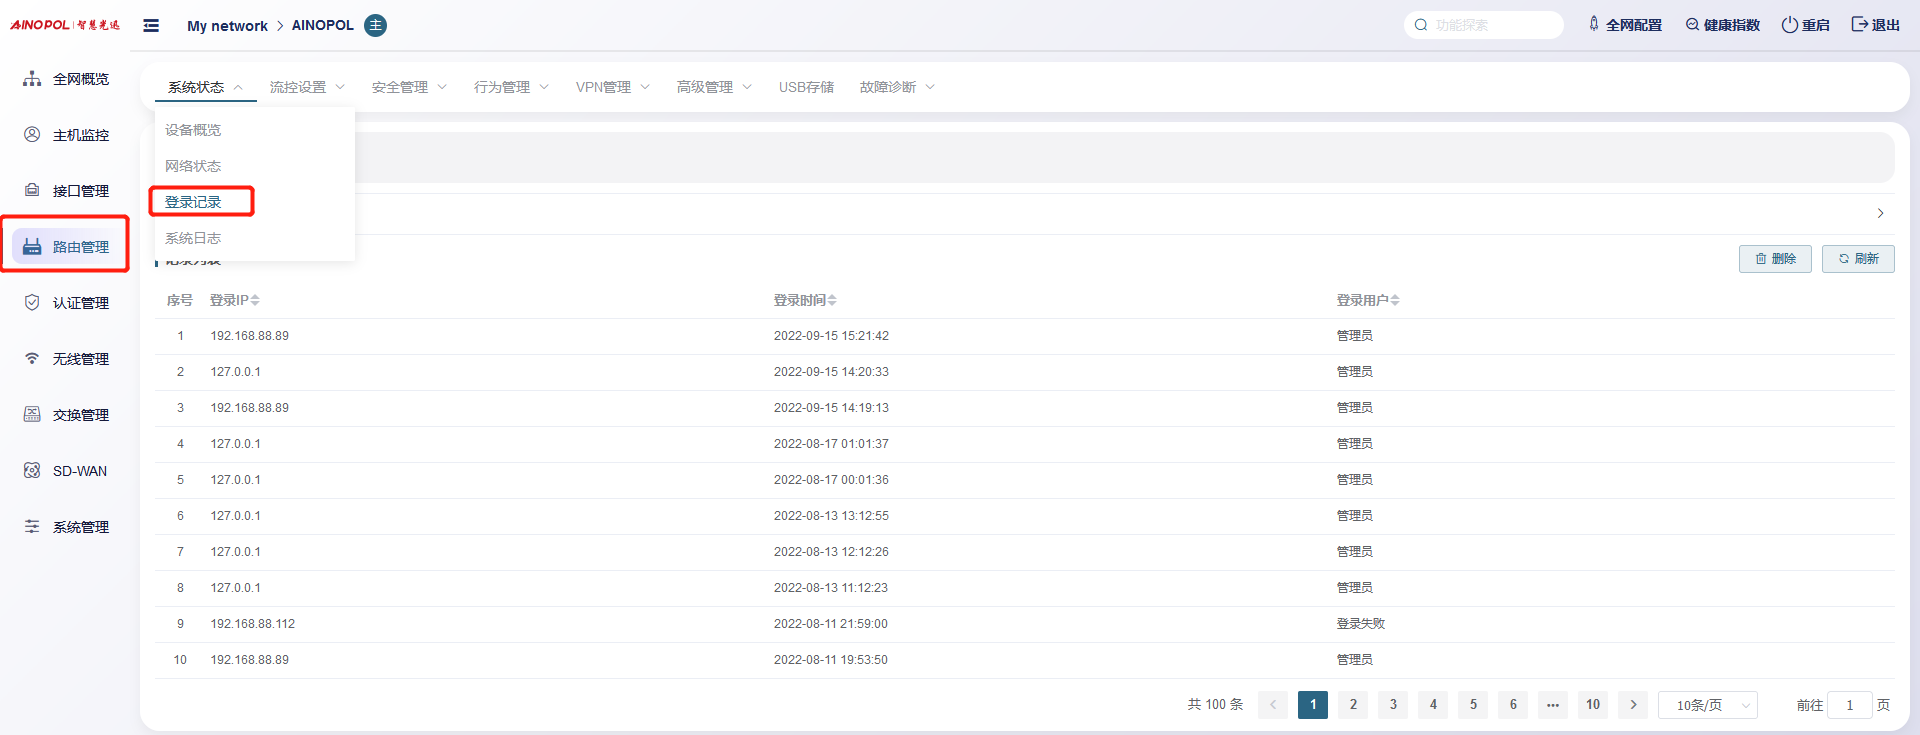Click the 删除 delete button

point(1775,259)
